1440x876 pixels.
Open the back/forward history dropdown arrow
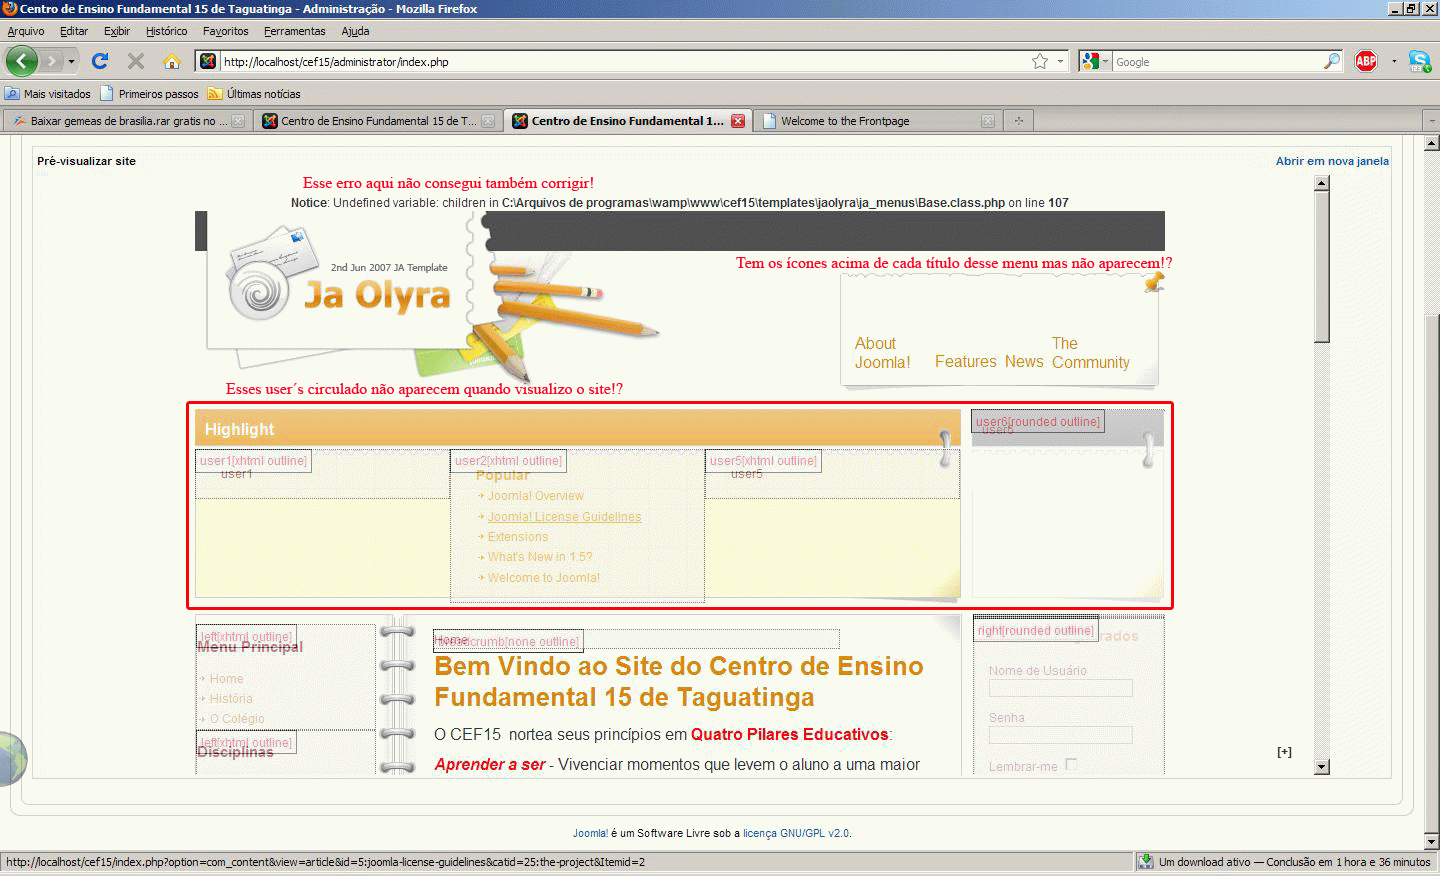point(71,61)
